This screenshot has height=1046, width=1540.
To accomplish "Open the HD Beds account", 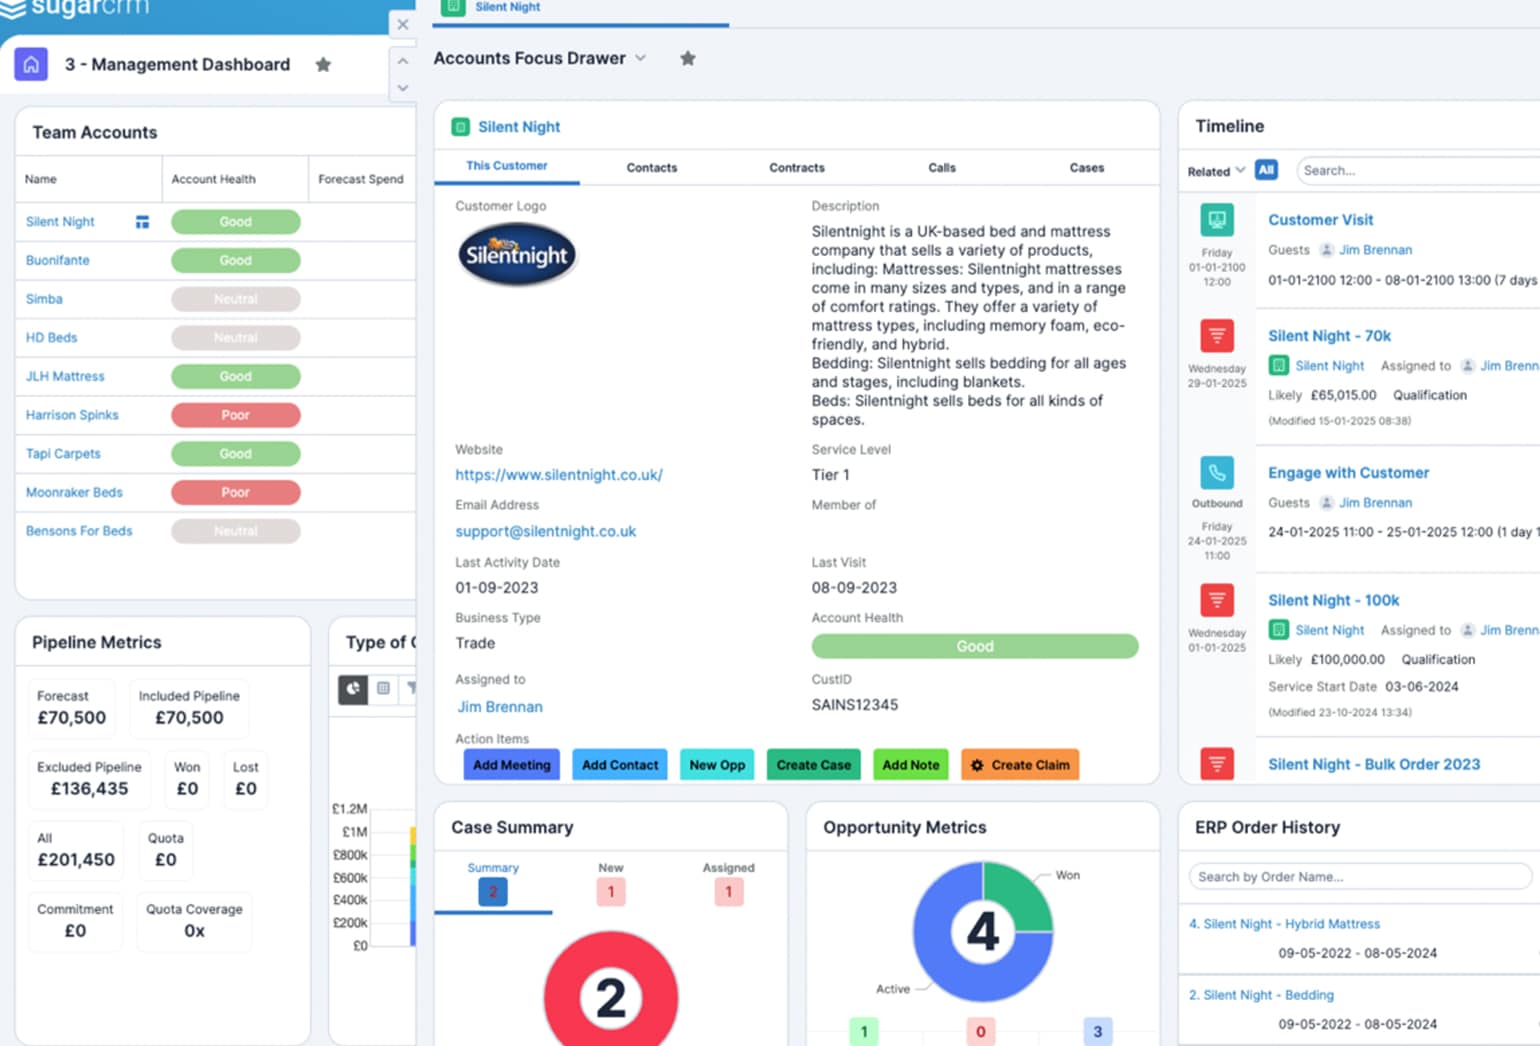I will 51,338.
